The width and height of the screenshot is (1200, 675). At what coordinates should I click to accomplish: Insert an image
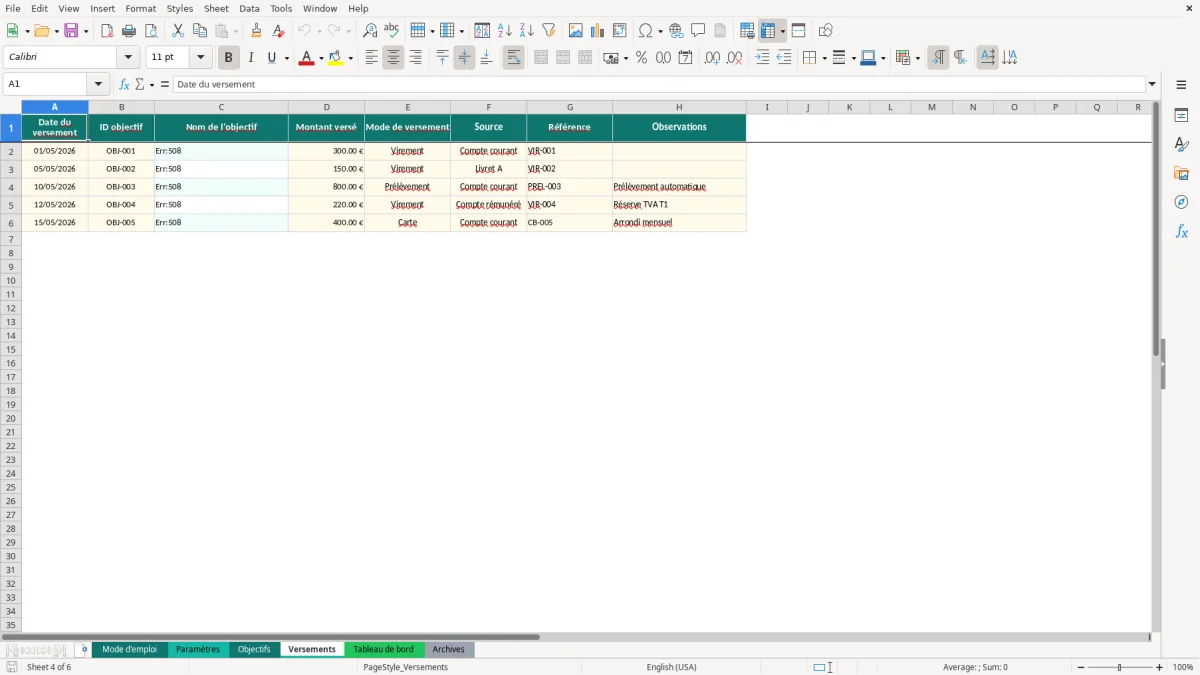[576, 31]
